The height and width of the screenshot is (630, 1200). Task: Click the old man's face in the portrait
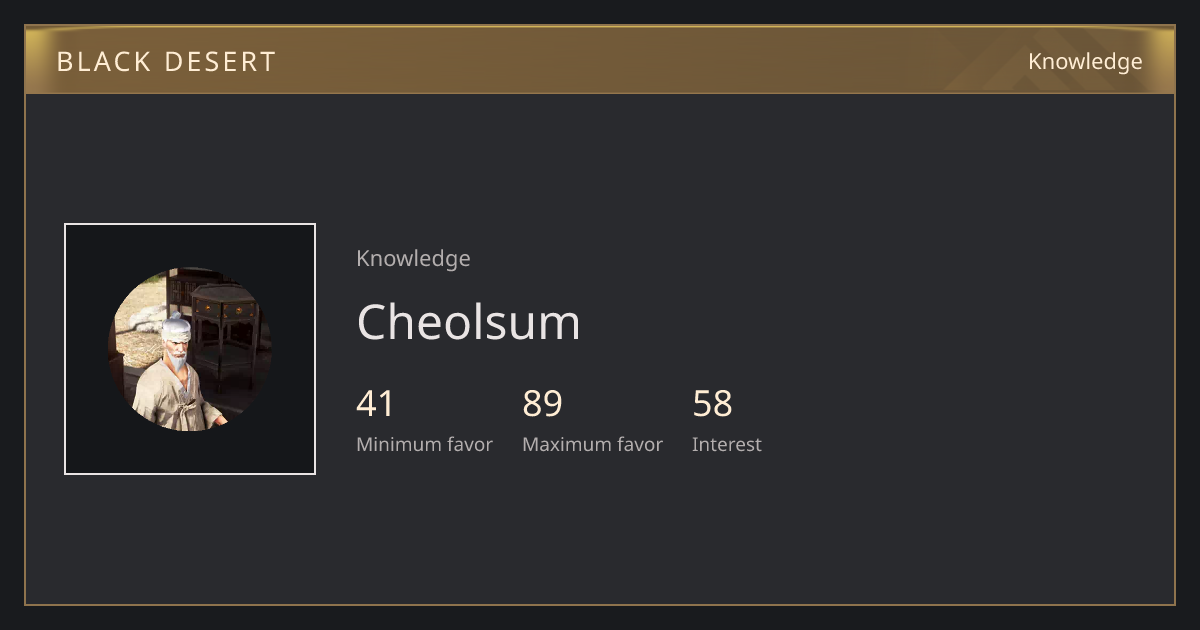(x=177, y=350)
